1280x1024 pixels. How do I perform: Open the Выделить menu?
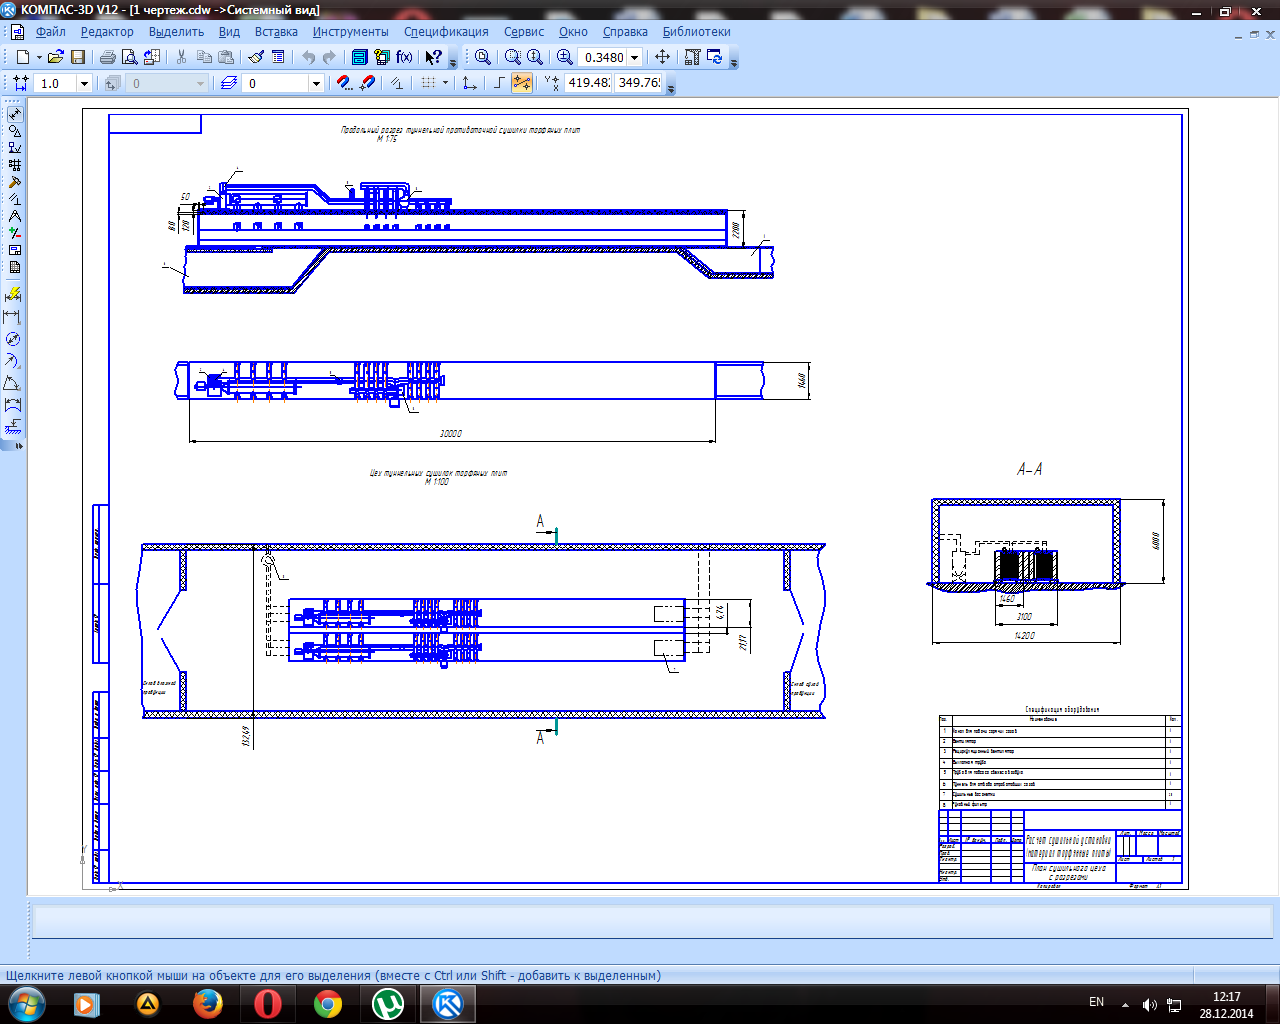(176, 31)
